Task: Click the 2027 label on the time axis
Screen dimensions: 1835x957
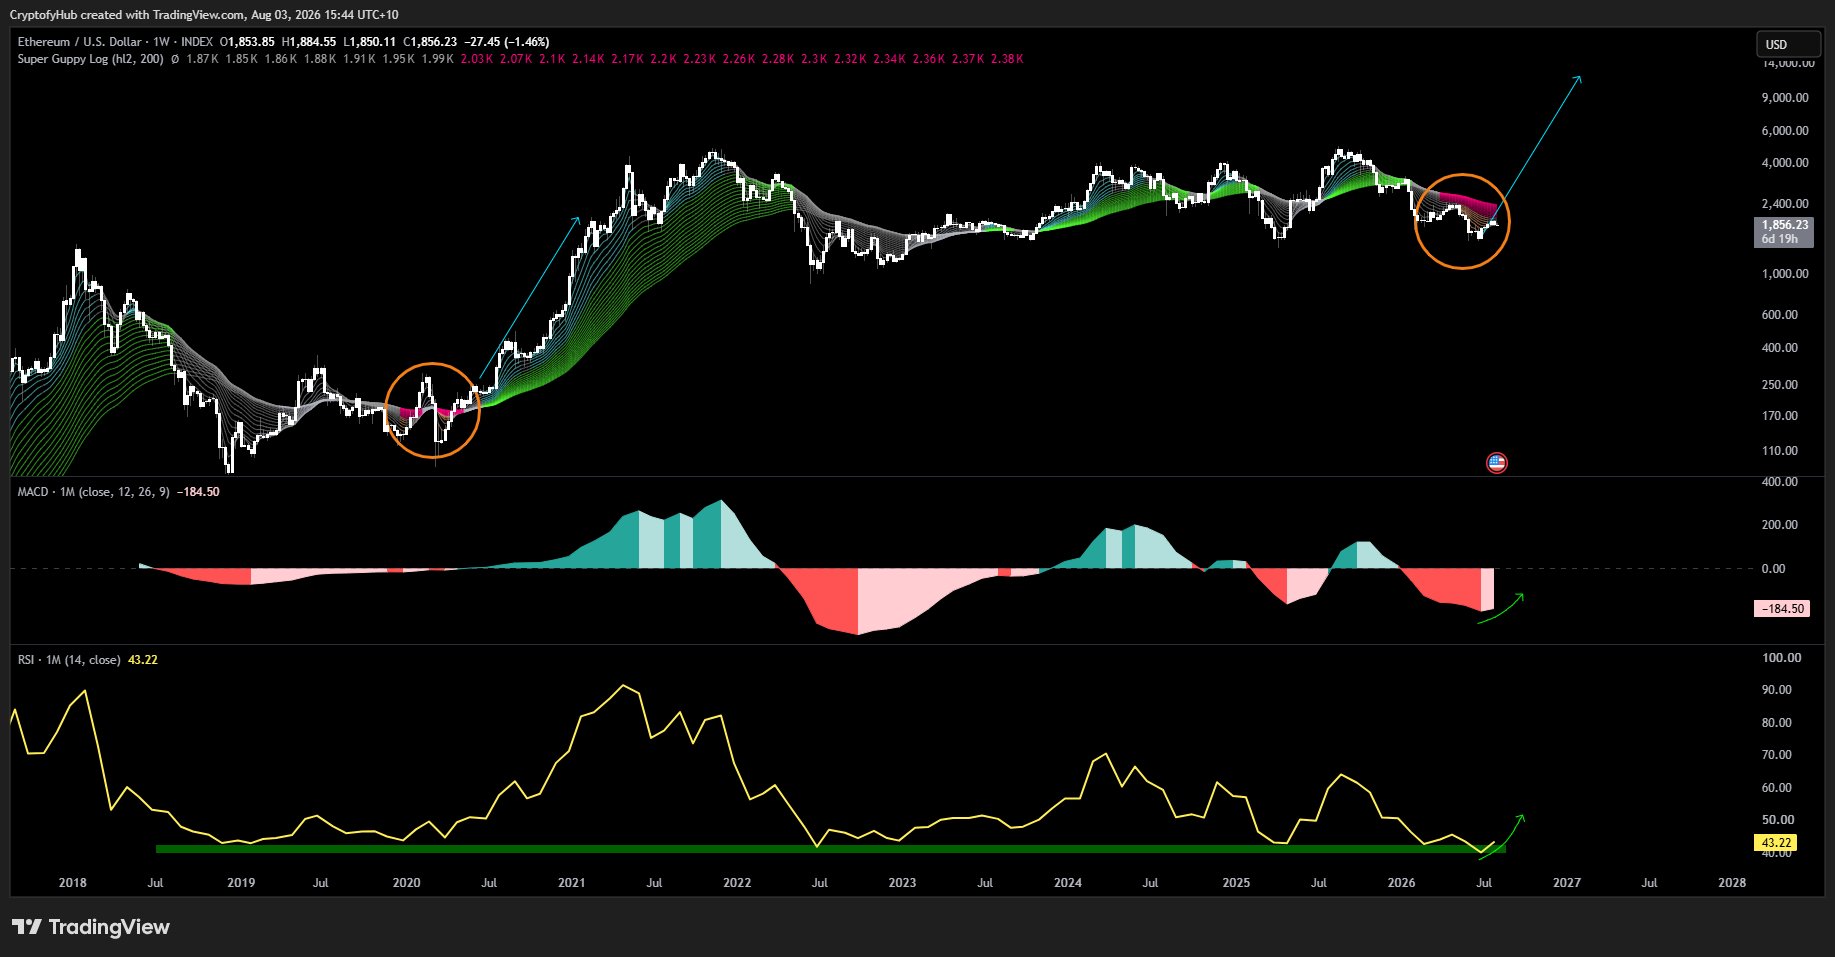Action: (x=1567, y=883)
